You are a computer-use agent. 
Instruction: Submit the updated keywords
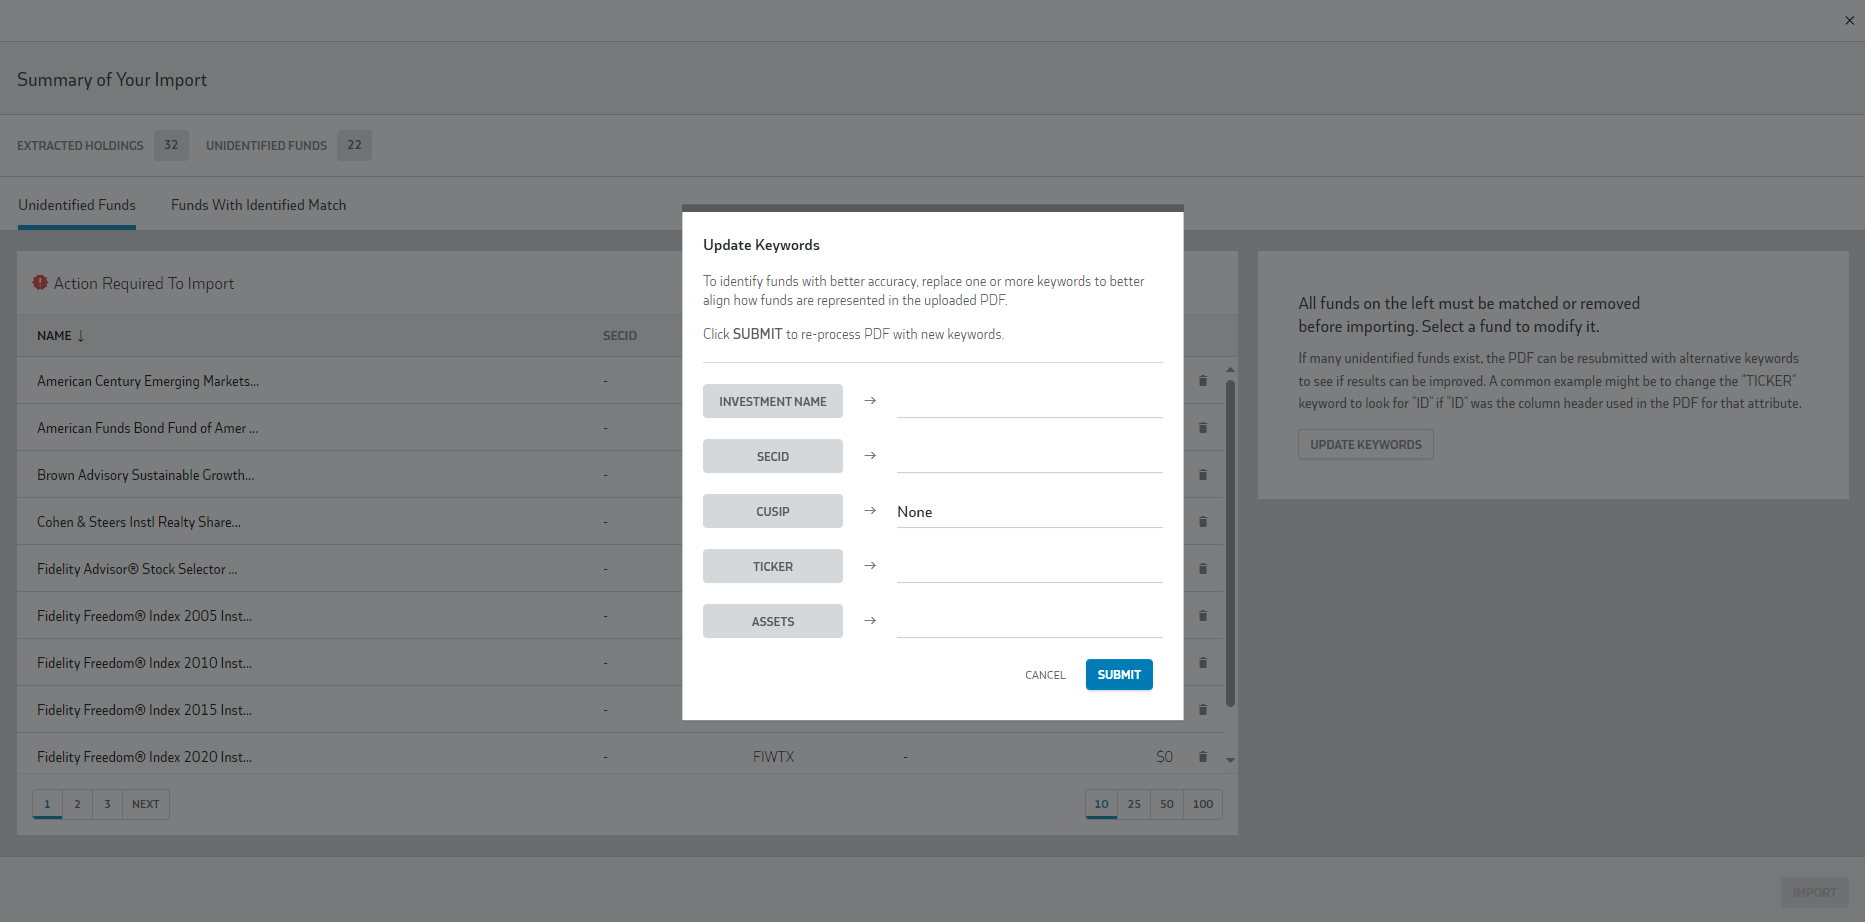[x=1118, y=675]
